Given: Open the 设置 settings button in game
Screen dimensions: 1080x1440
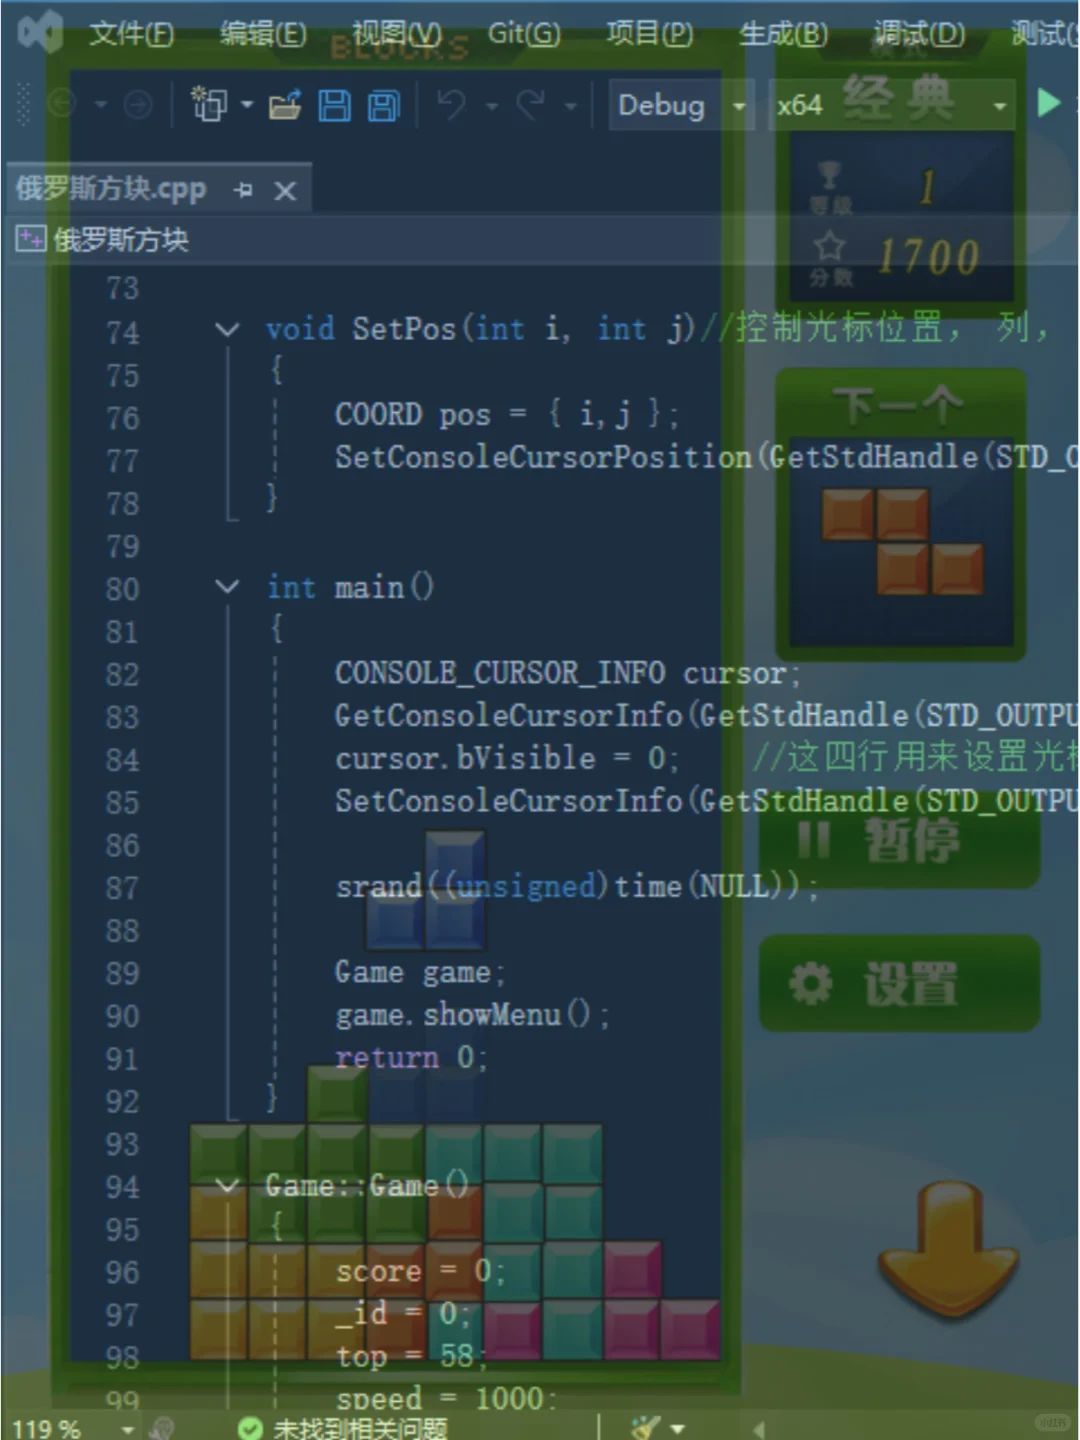Looking at the screenshot, I should coord(900,983).
